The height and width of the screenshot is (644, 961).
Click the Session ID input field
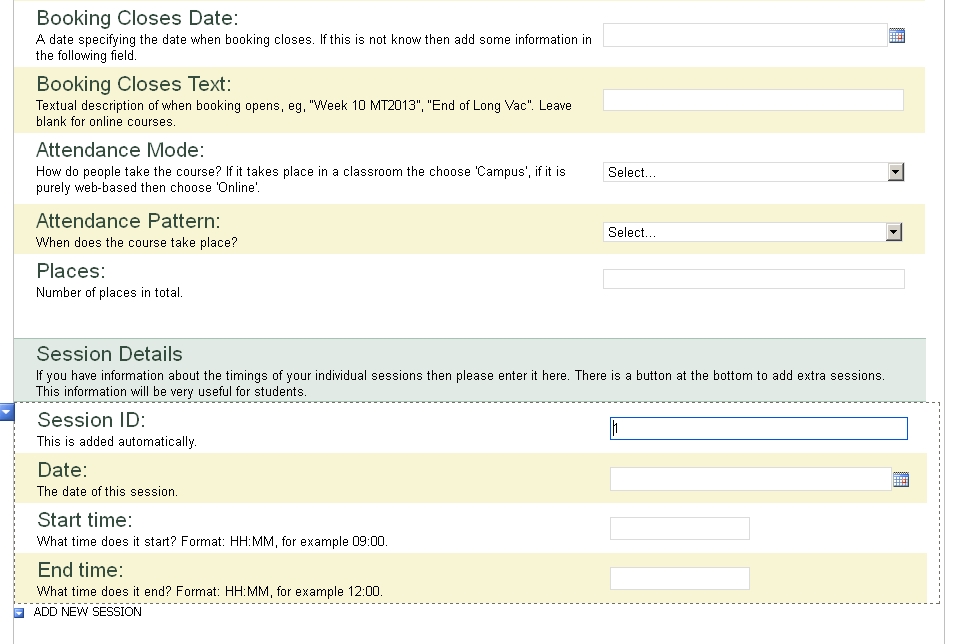(x=758, y=429)
